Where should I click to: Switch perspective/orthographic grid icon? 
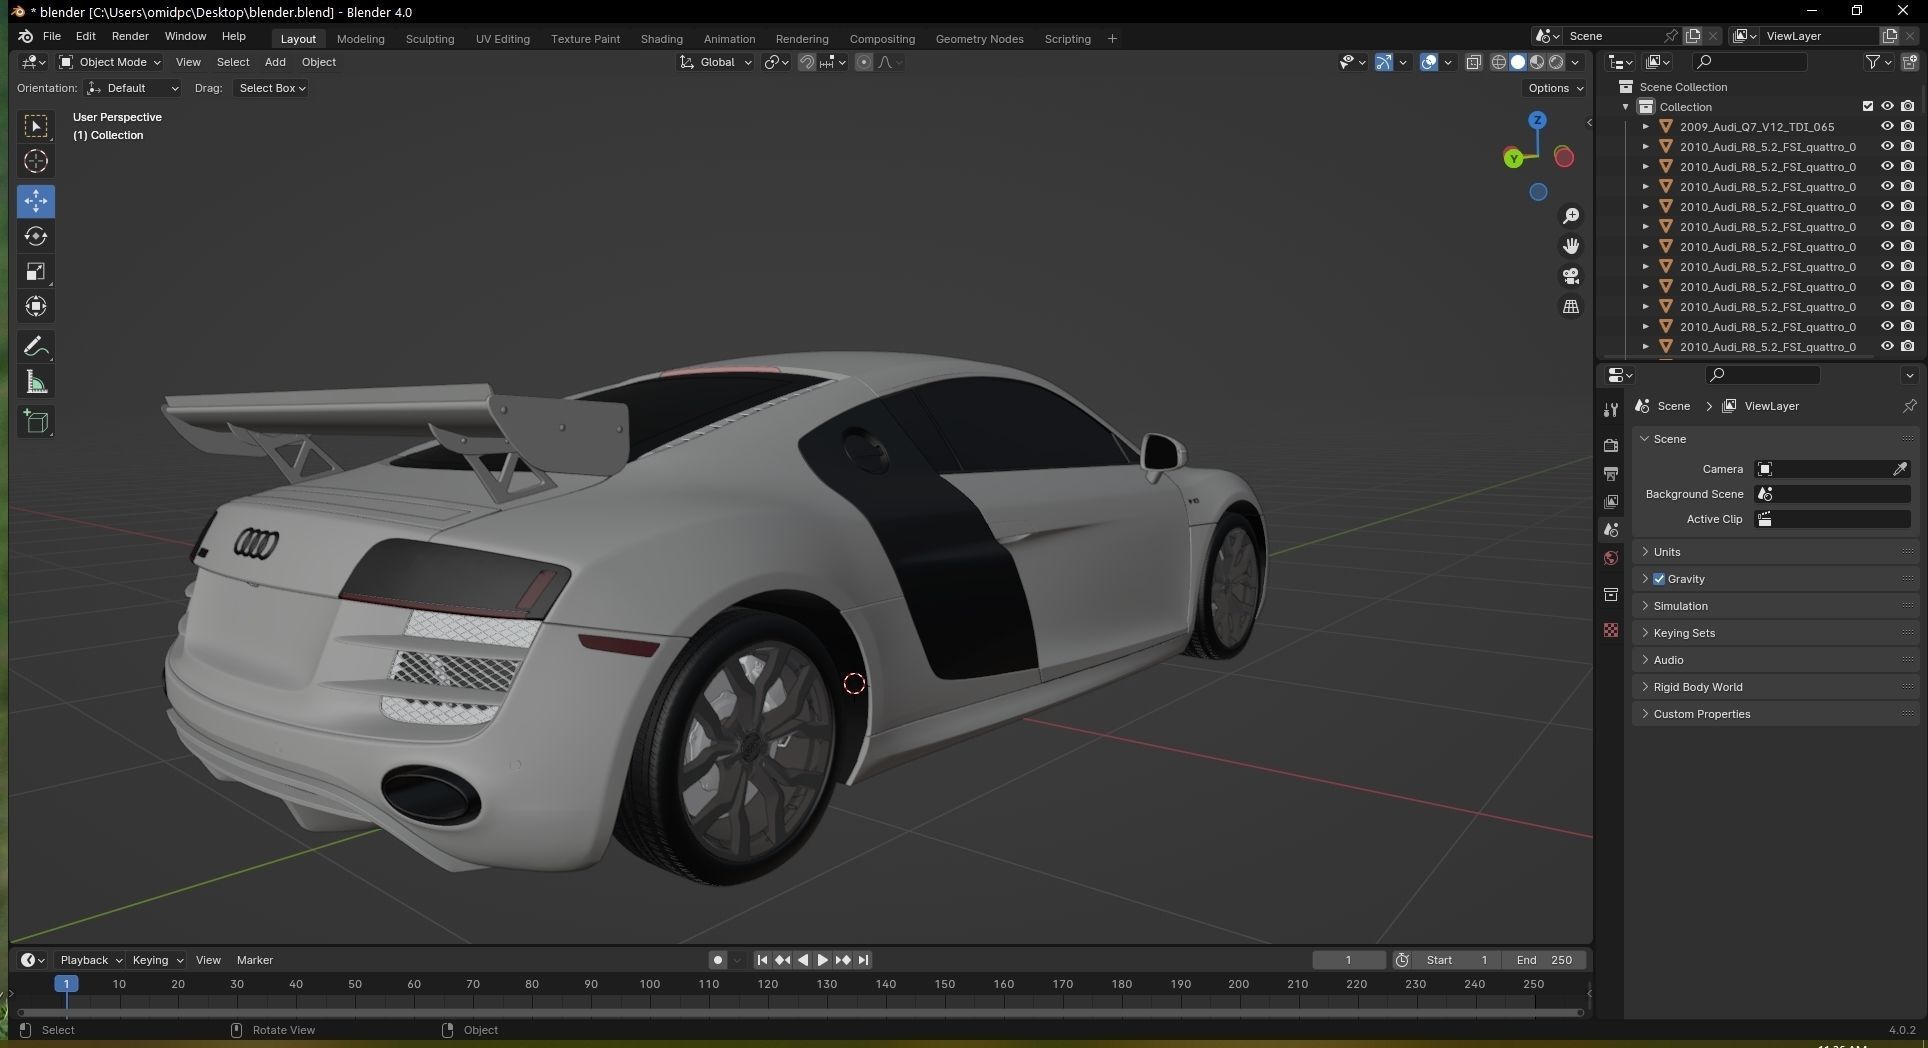1571,306
